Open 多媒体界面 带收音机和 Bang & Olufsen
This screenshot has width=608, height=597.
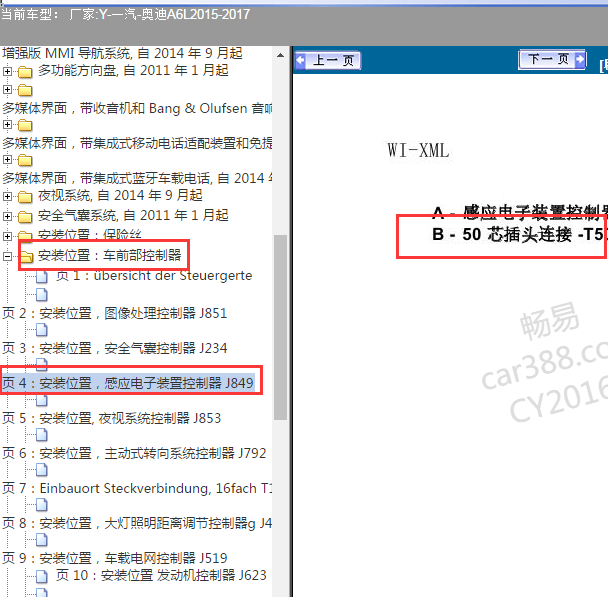[137, 108]
